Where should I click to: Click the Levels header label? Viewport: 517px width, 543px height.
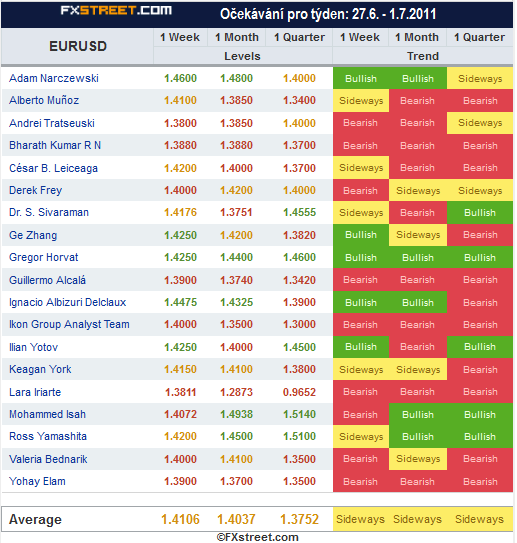(x=242, y=56)
